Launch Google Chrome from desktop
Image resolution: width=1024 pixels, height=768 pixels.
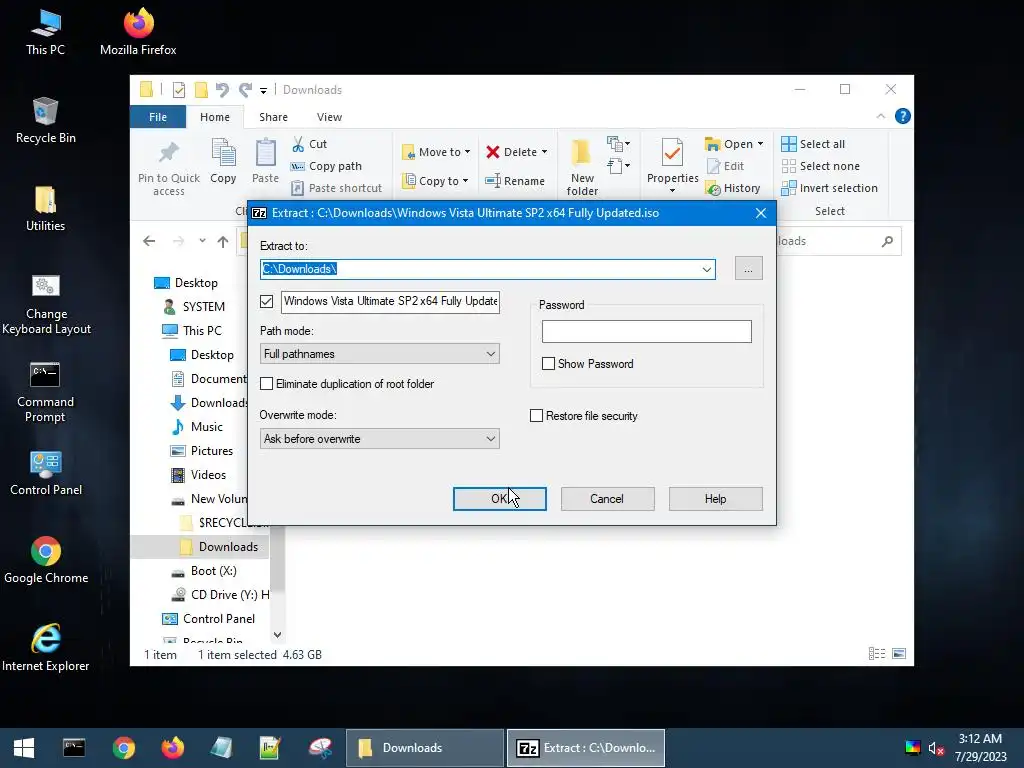(46, 561)
